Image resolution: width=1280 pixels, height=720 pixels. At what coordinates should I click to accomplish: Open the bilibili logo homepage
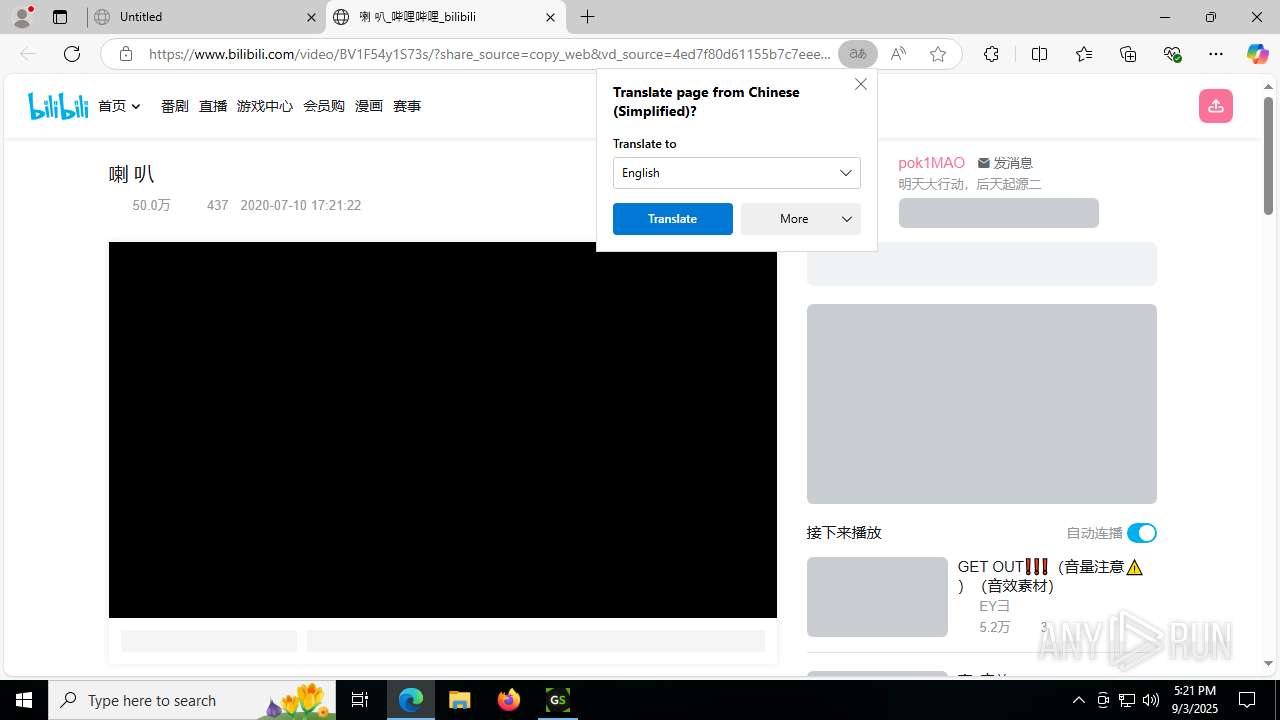pyautogui.click(x=58, y=106)
